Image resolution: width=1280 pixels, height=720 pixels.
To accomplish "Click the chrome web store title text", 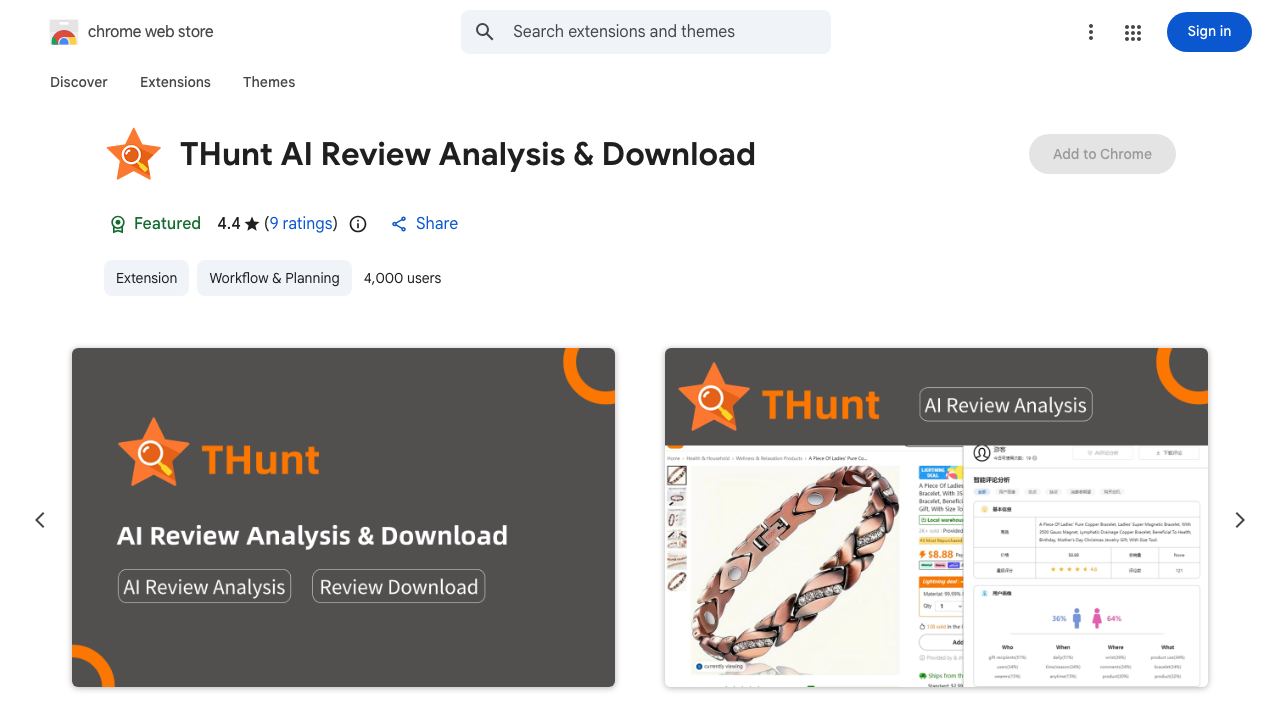I will click(151, 32).
